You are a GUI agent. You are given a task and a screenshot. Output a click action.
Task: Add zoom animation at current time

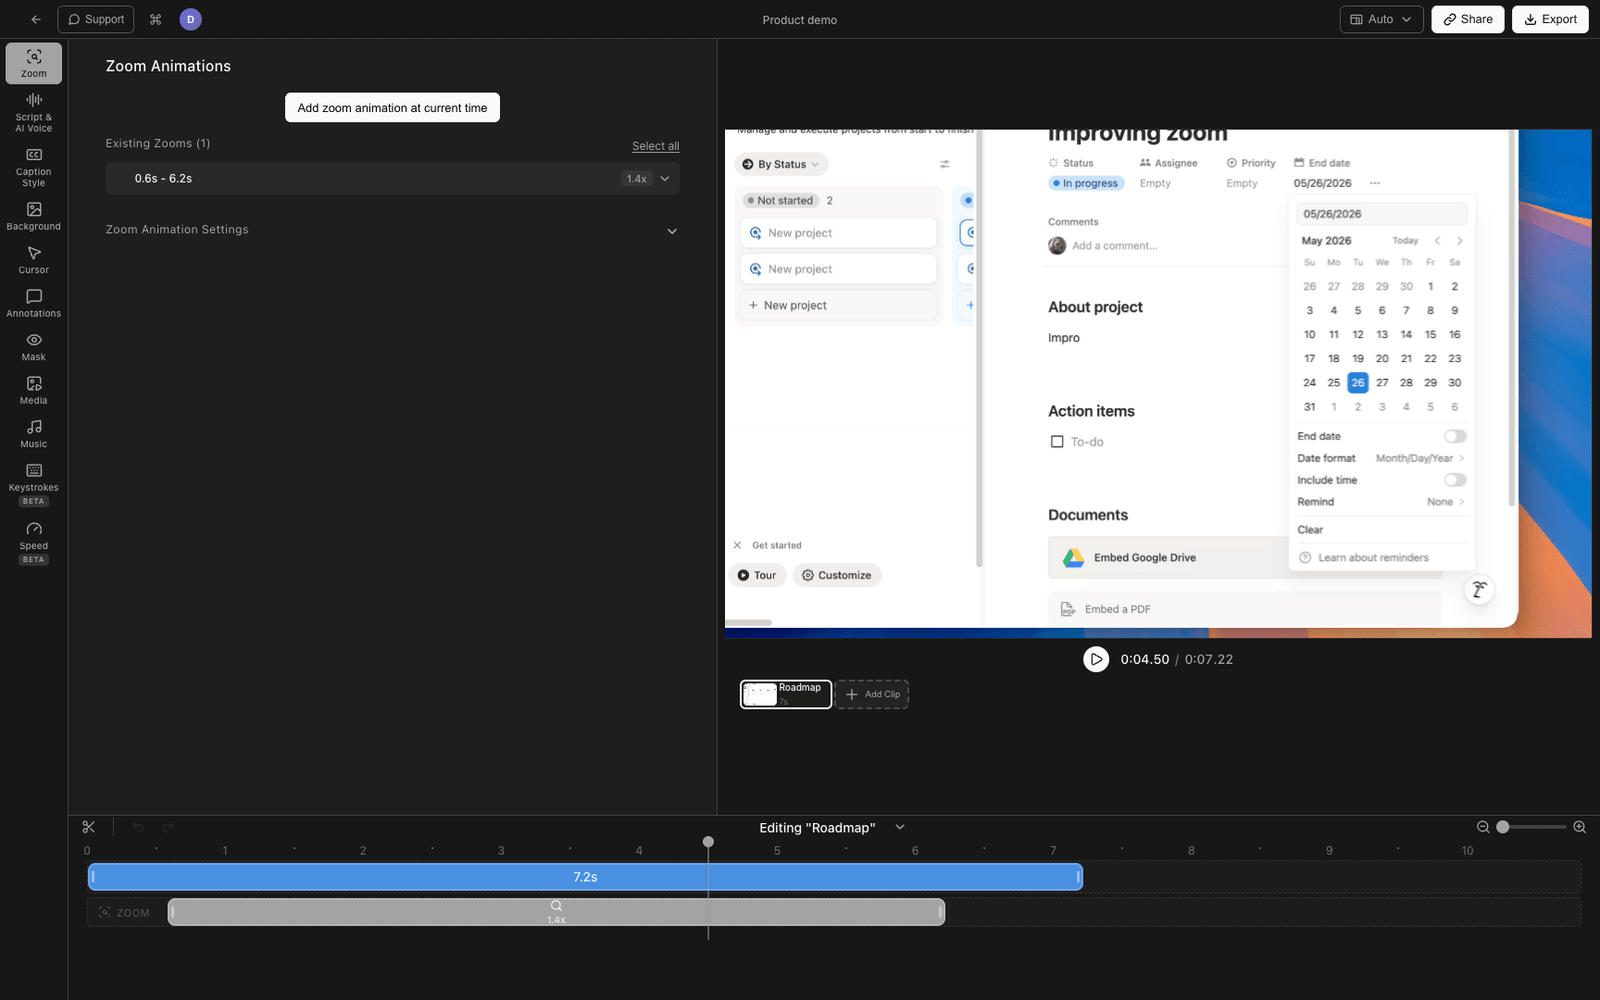click(x=392, y=108)
